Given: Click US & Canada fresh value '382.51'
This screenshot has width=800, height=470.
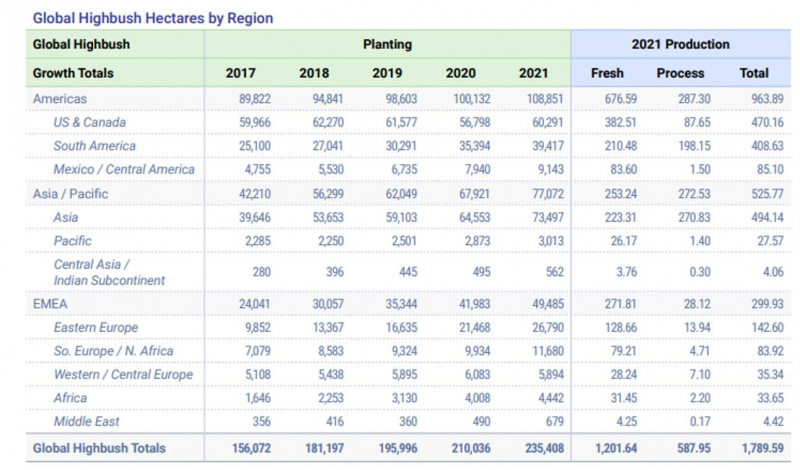Looking at the screenshot, I should (621, 122).
